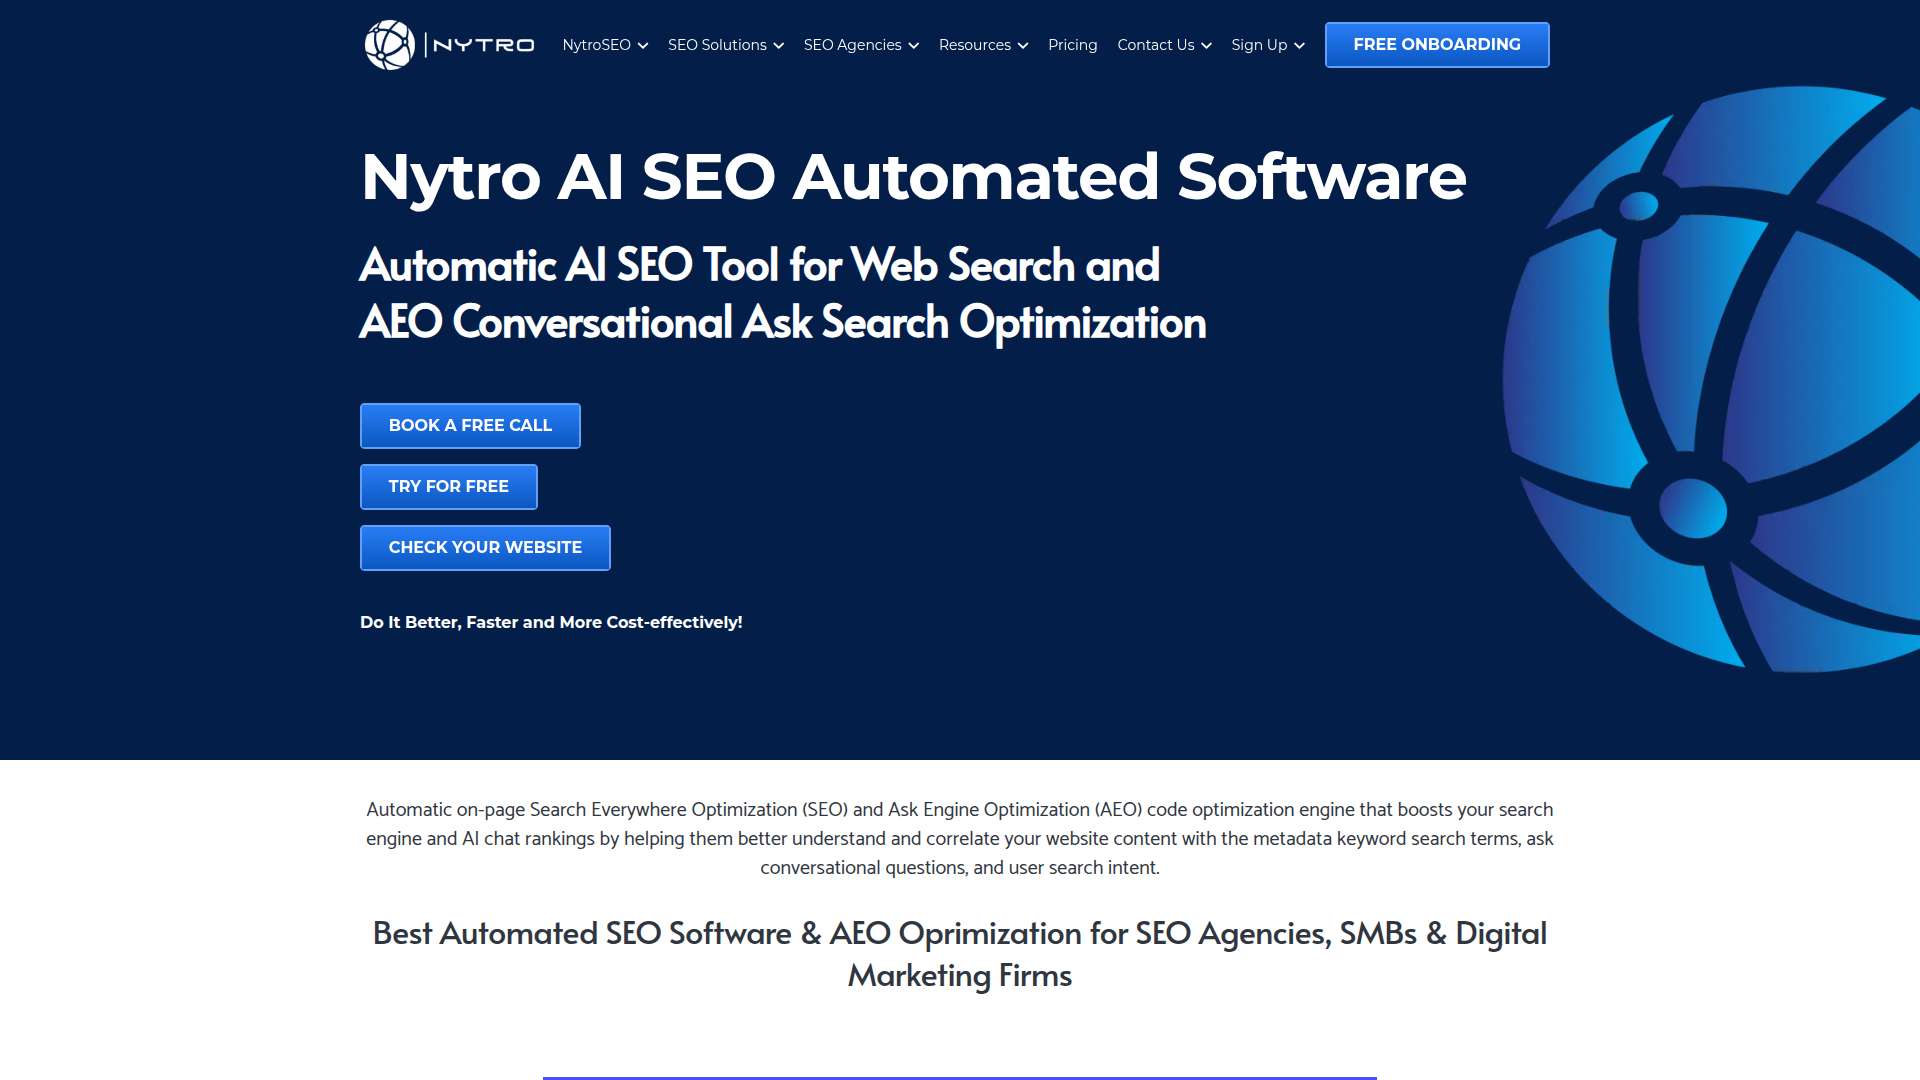This screenshot has height=1080, width=1920.
Task: Click CHECK YOUR WEBSITE button
Action: pos(485,548)
